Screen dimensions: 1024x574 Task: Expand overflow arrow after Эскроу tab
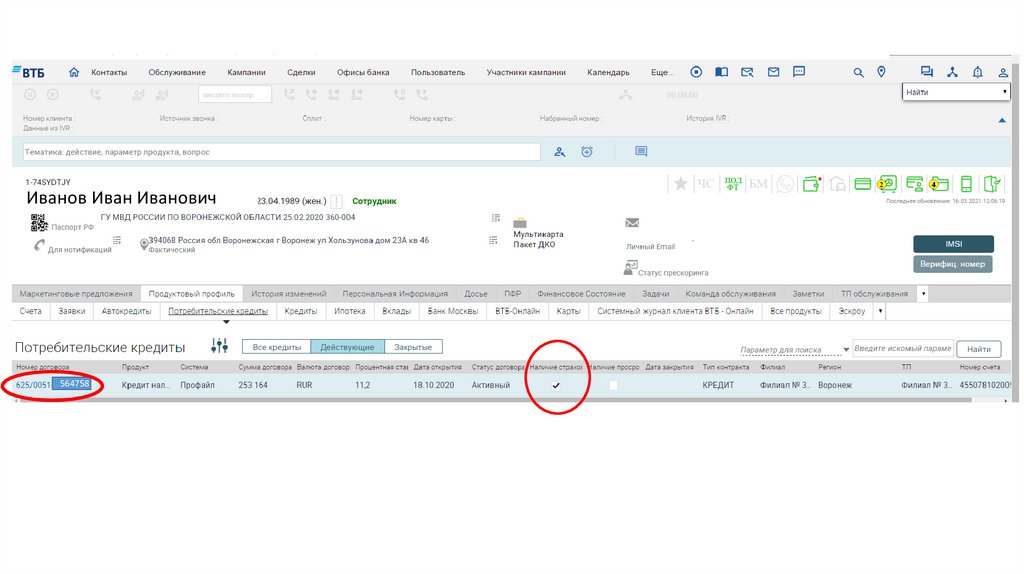880,311
